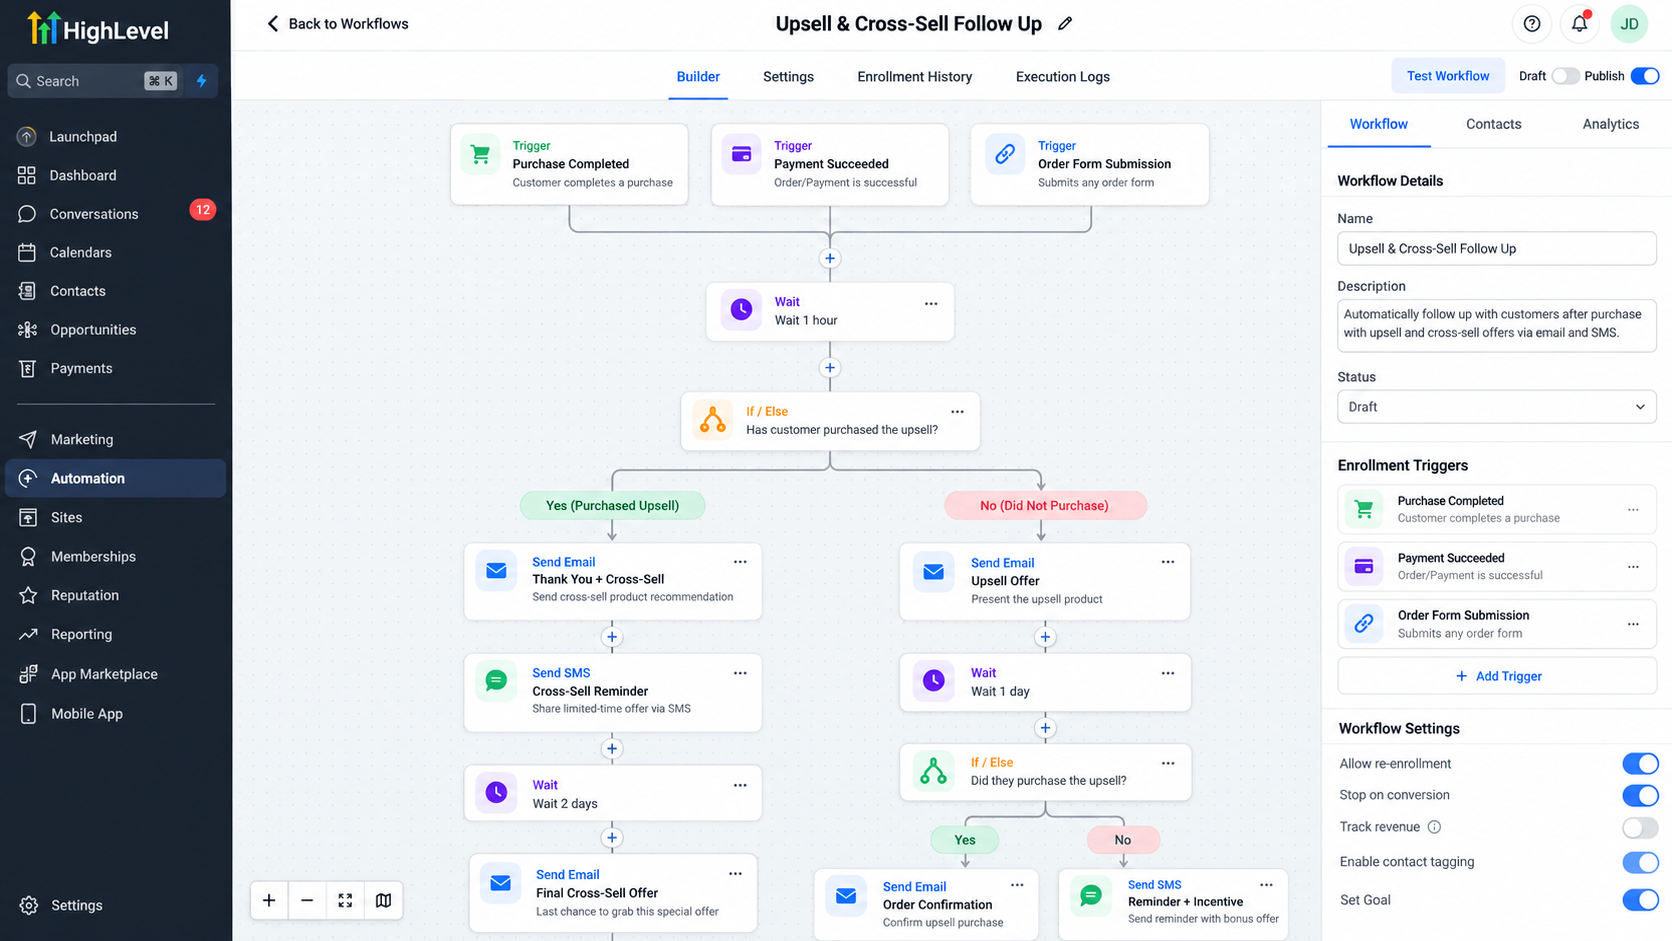
Task: Toggle the Draft switch
Action: click(x=1565, y=76)
